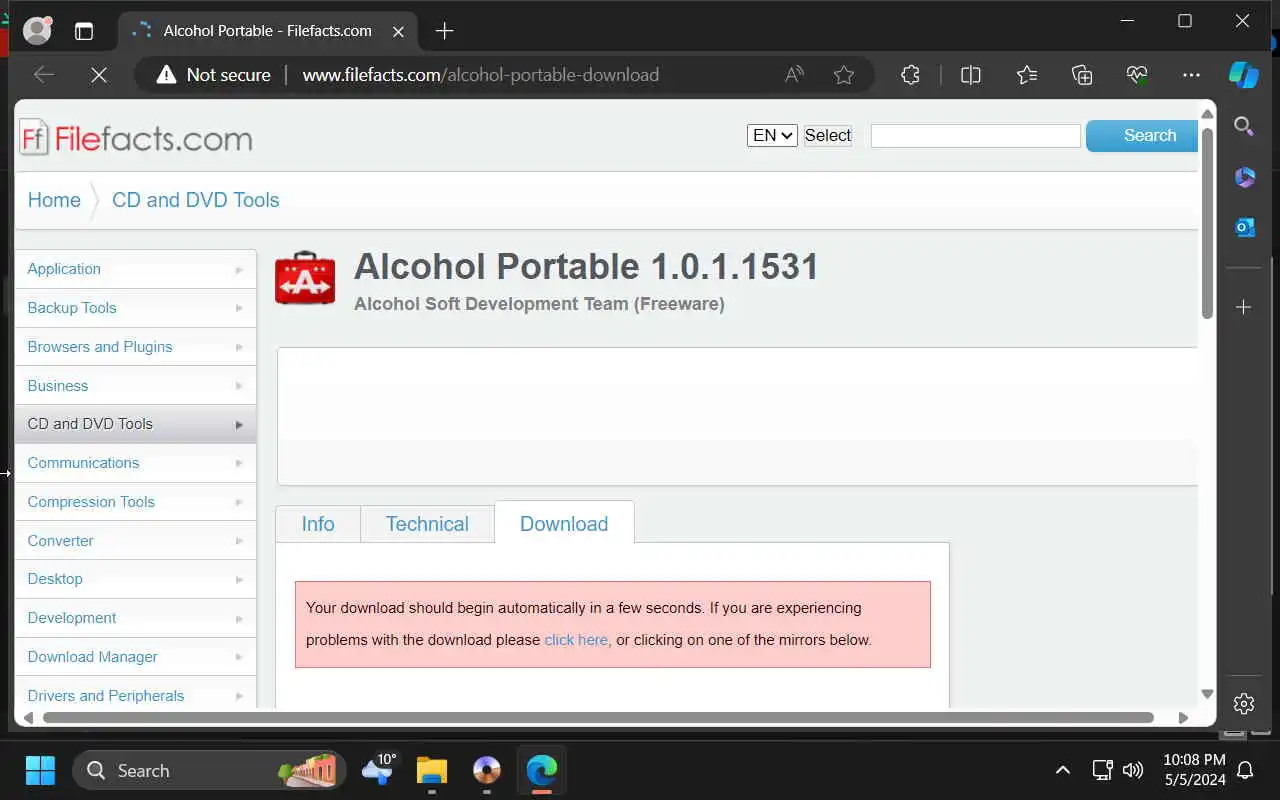Click the Edge icon on taskbar
Viewport: 1280px width, 800px height.
(x=541, y=770)
